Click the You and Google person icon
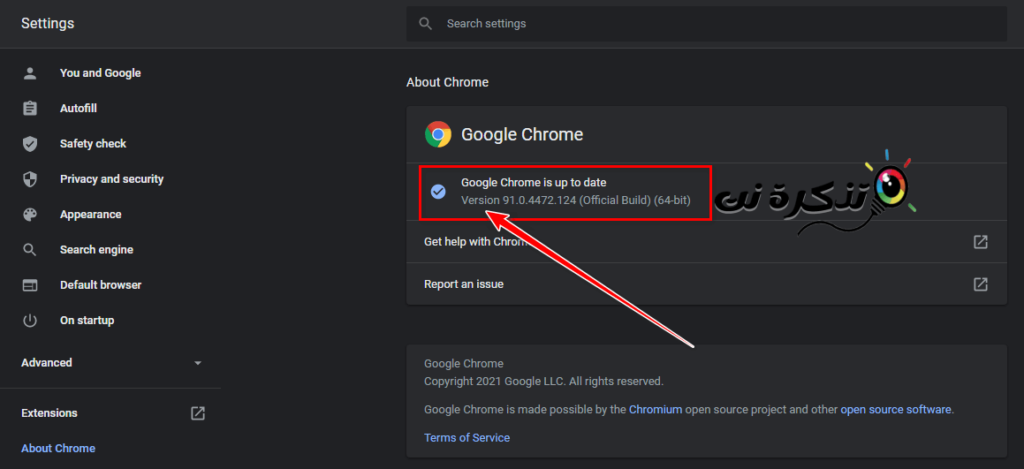 tap(30, 73)
